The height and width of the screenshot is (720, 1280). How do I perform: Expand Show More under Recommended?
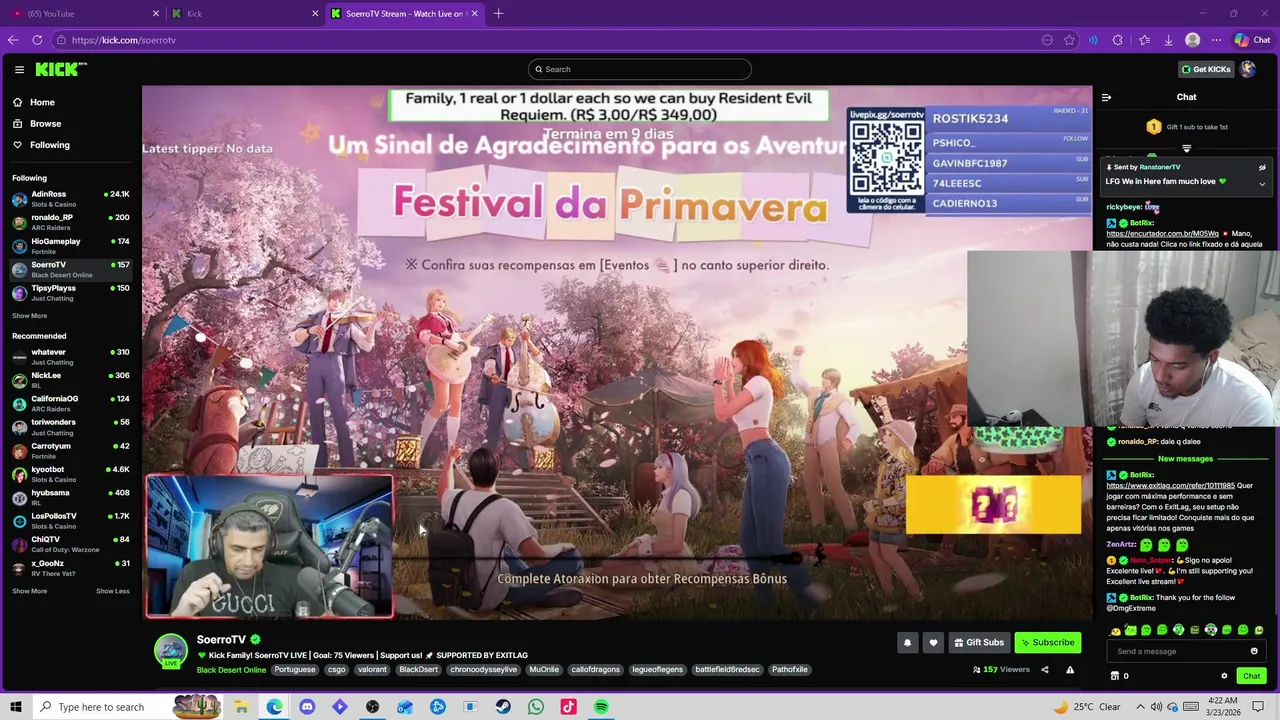tap(29, 591)
